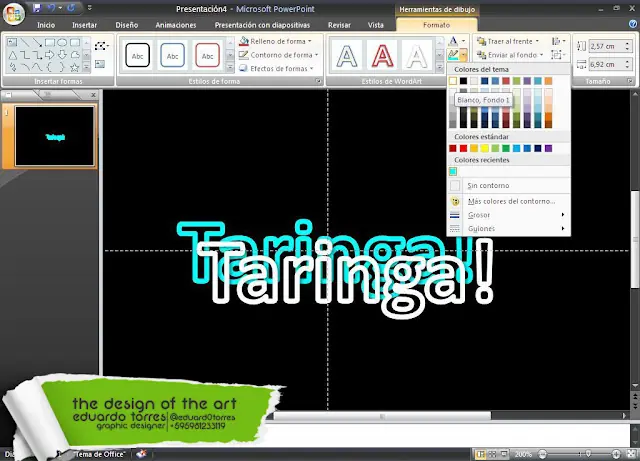Open the Animaciones ribbon tab
640x461 pixels.
click(176, 25)
